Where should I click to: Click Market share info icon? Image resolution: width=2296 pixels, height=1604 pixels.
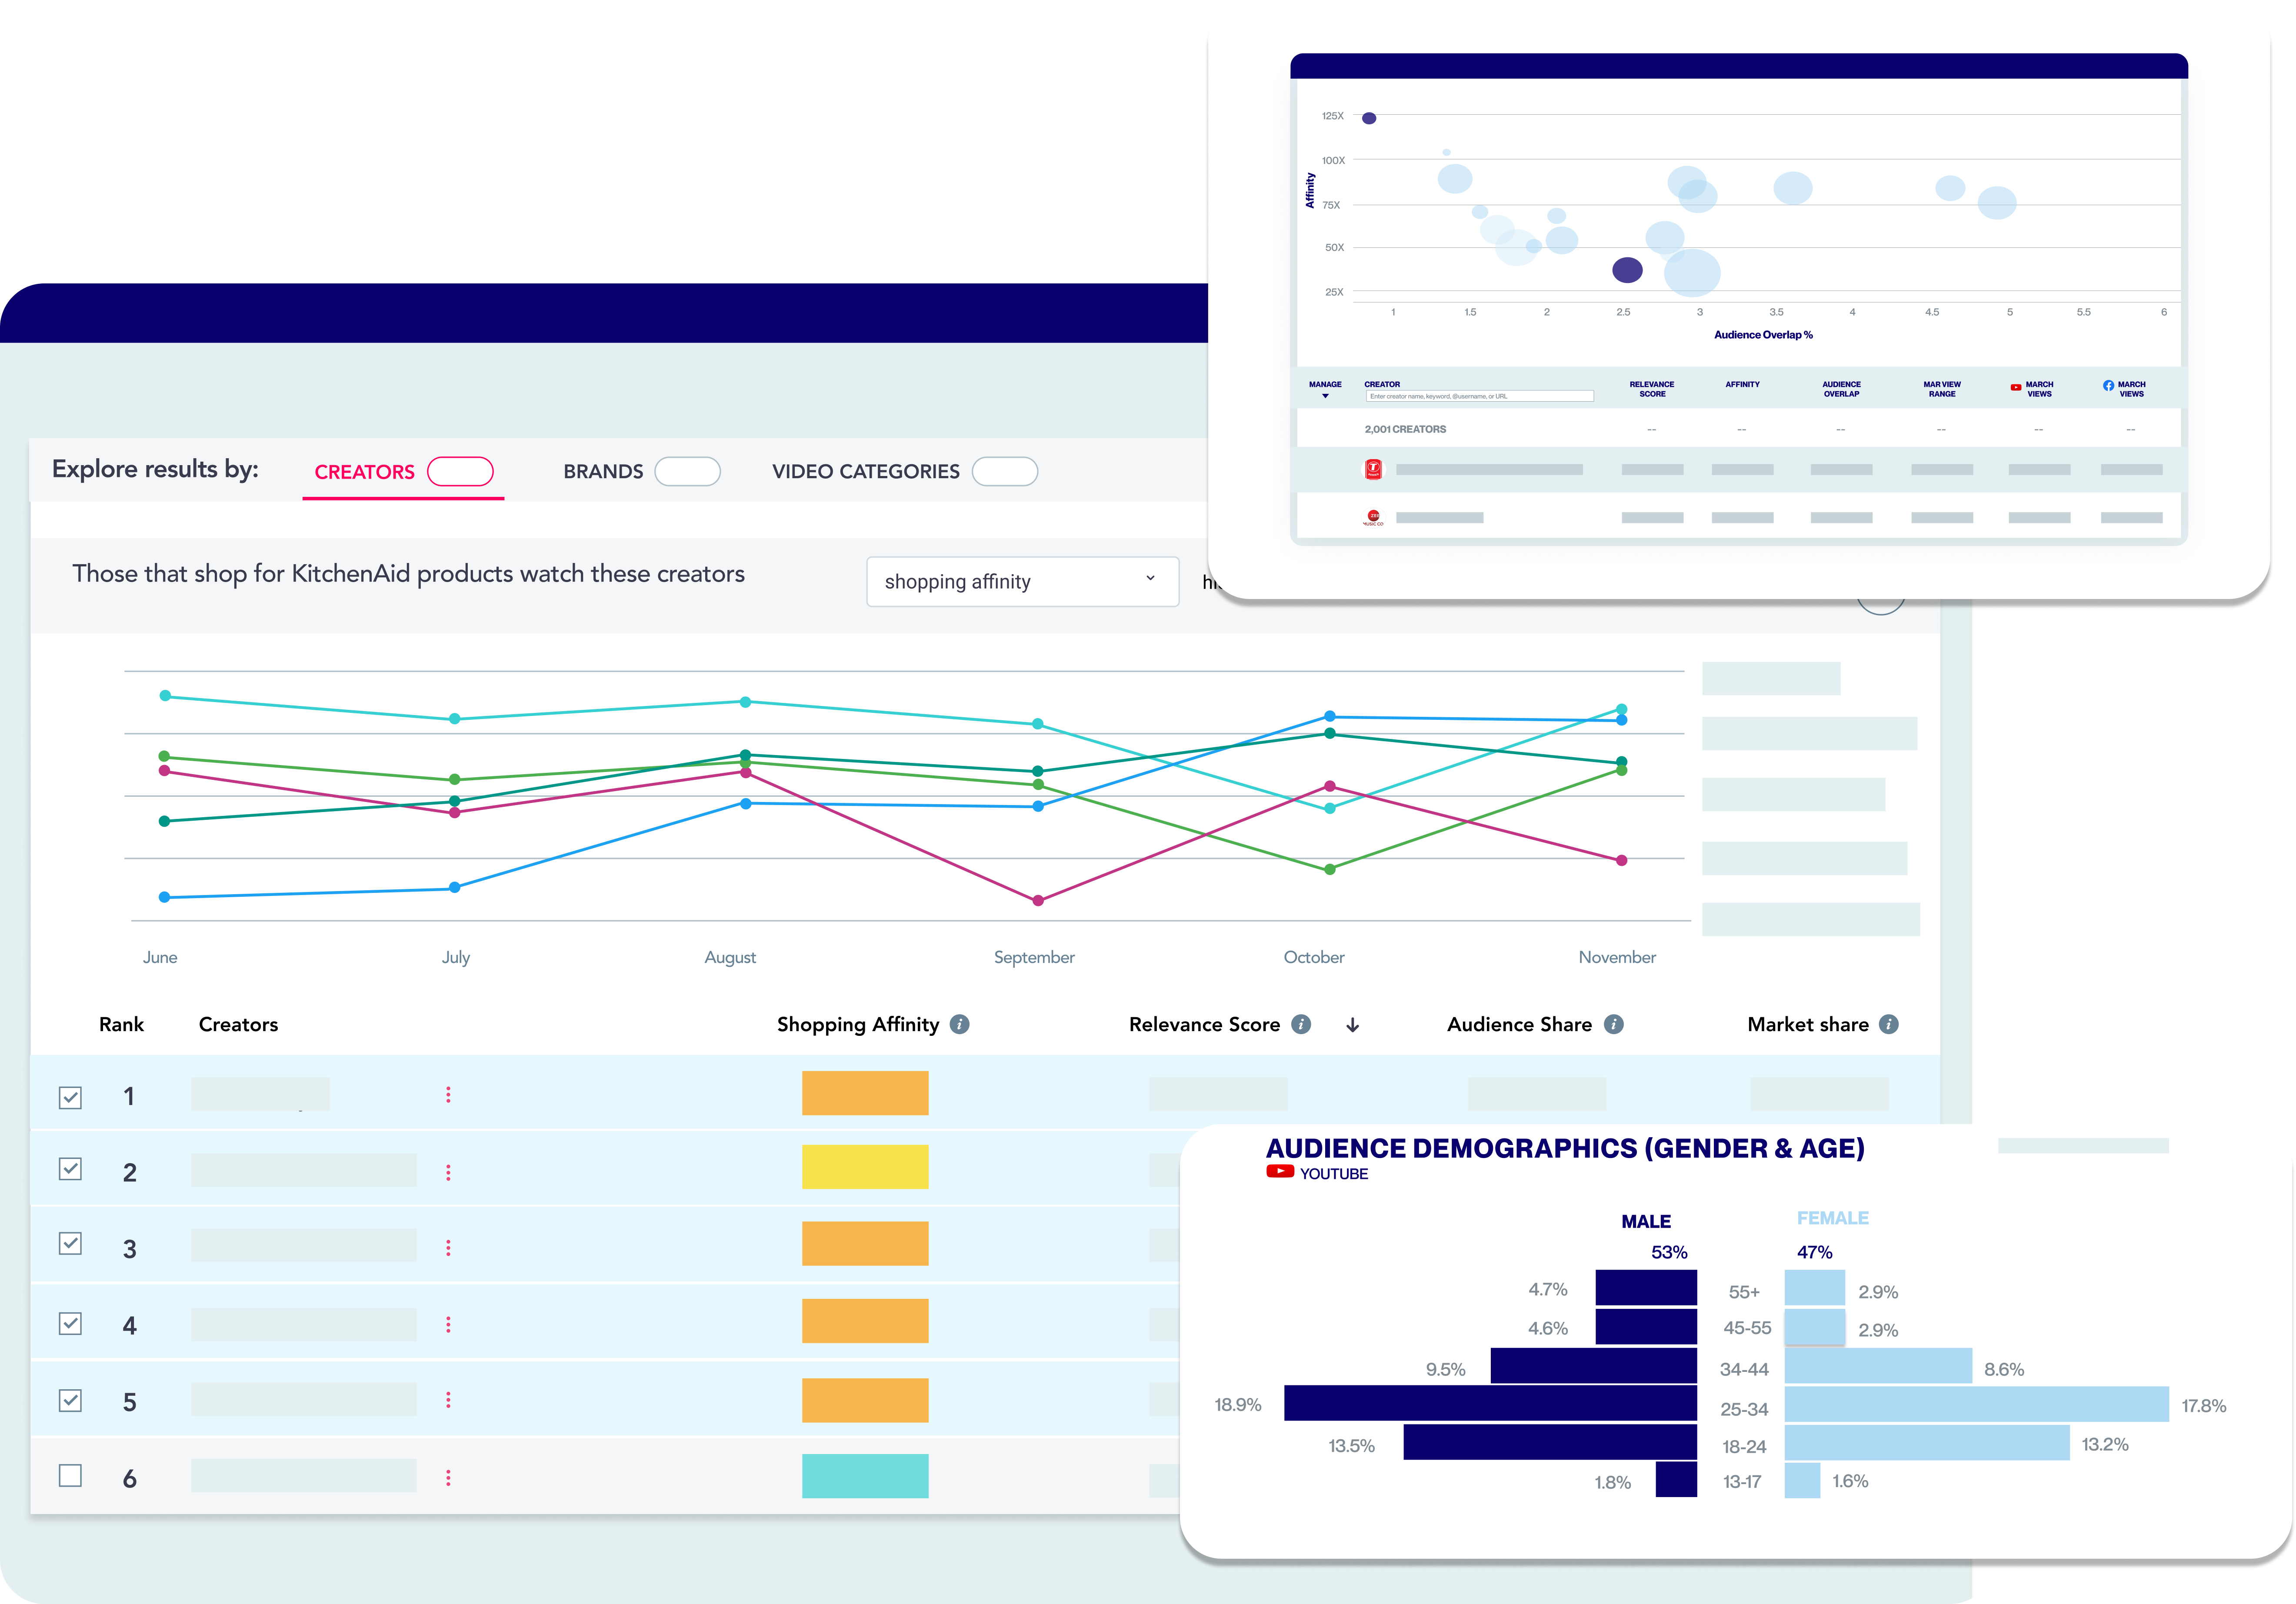coord(1888,1024)
